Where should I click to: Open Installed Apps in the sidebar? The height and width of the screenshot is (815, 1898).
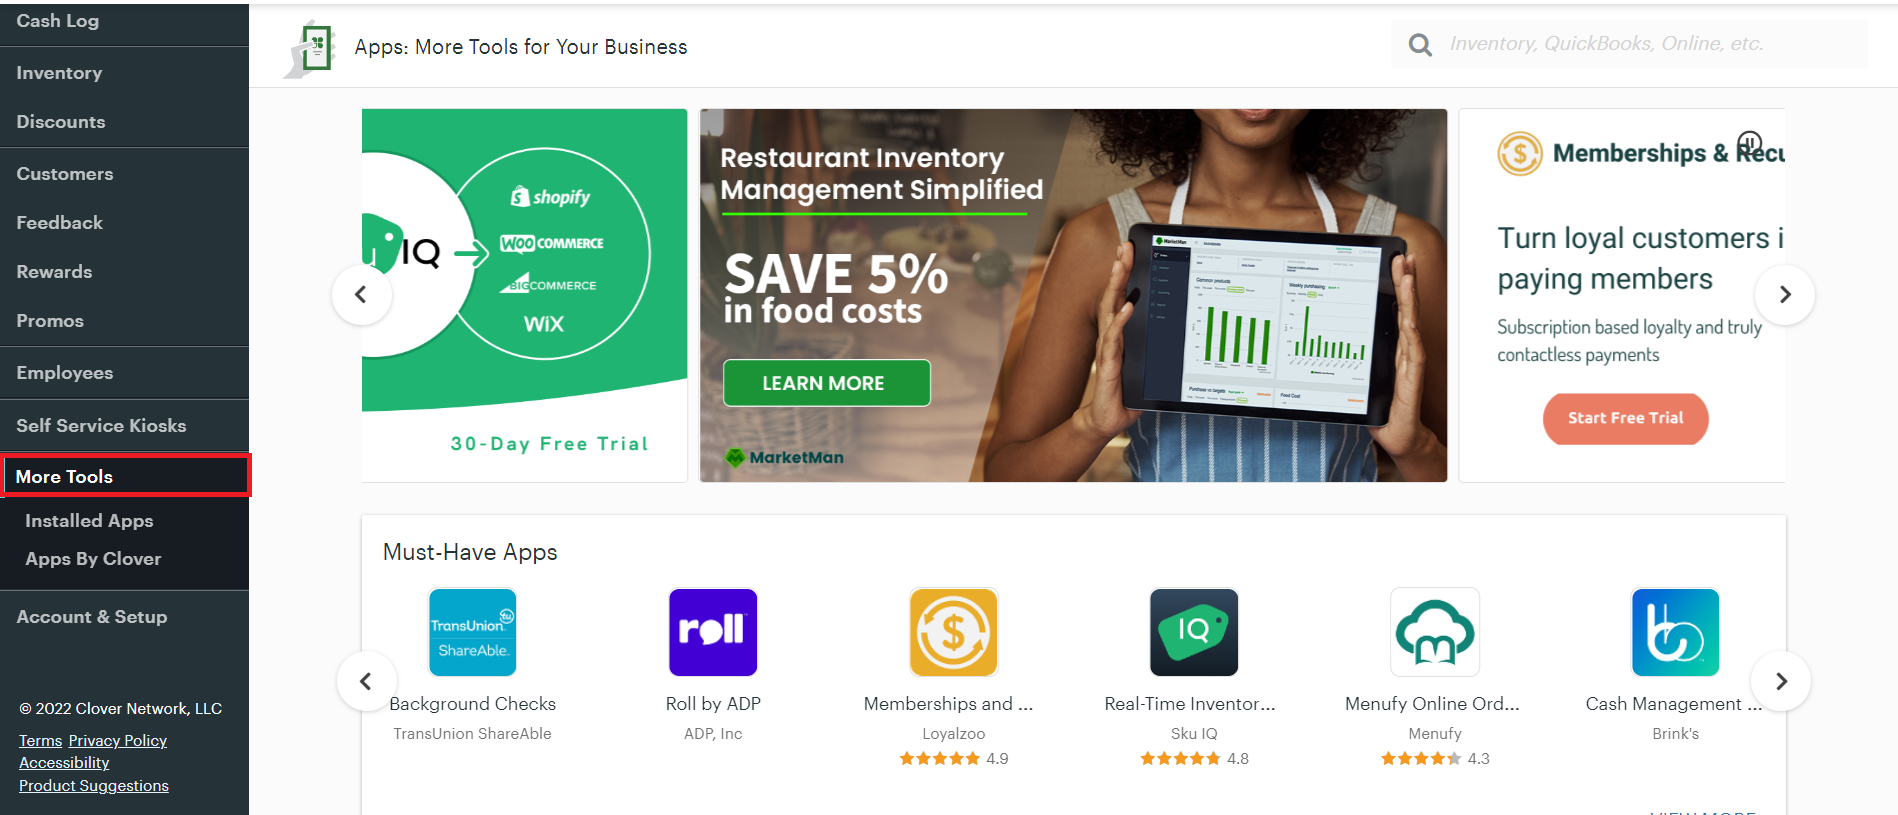pyautogui.click(x=89, y=521)
